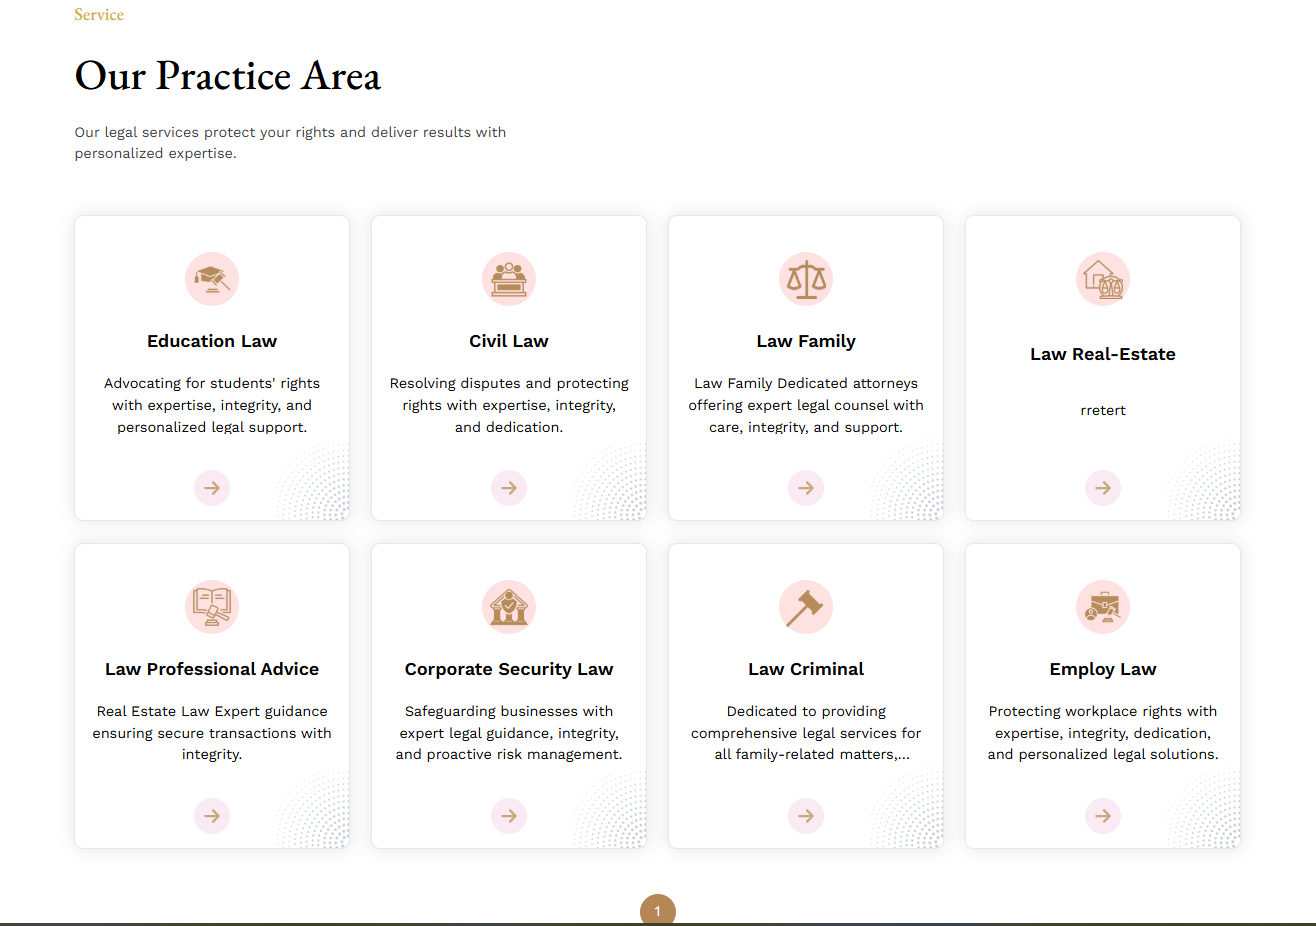
Task: Select the Law Family scales icon
Action: coord(806,279)
